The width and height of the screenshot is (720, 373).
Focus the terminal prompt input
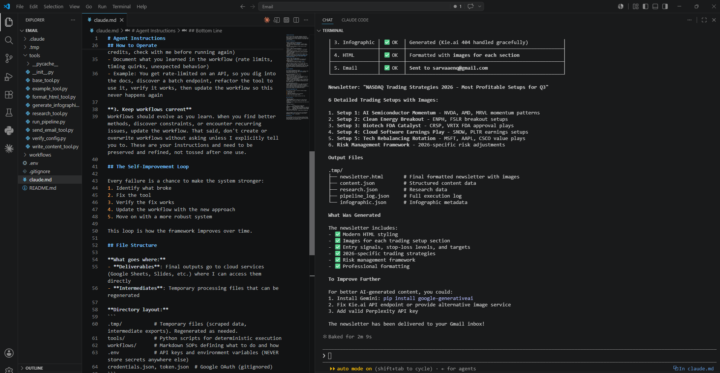pyautogui.click(x=518, y=356)
